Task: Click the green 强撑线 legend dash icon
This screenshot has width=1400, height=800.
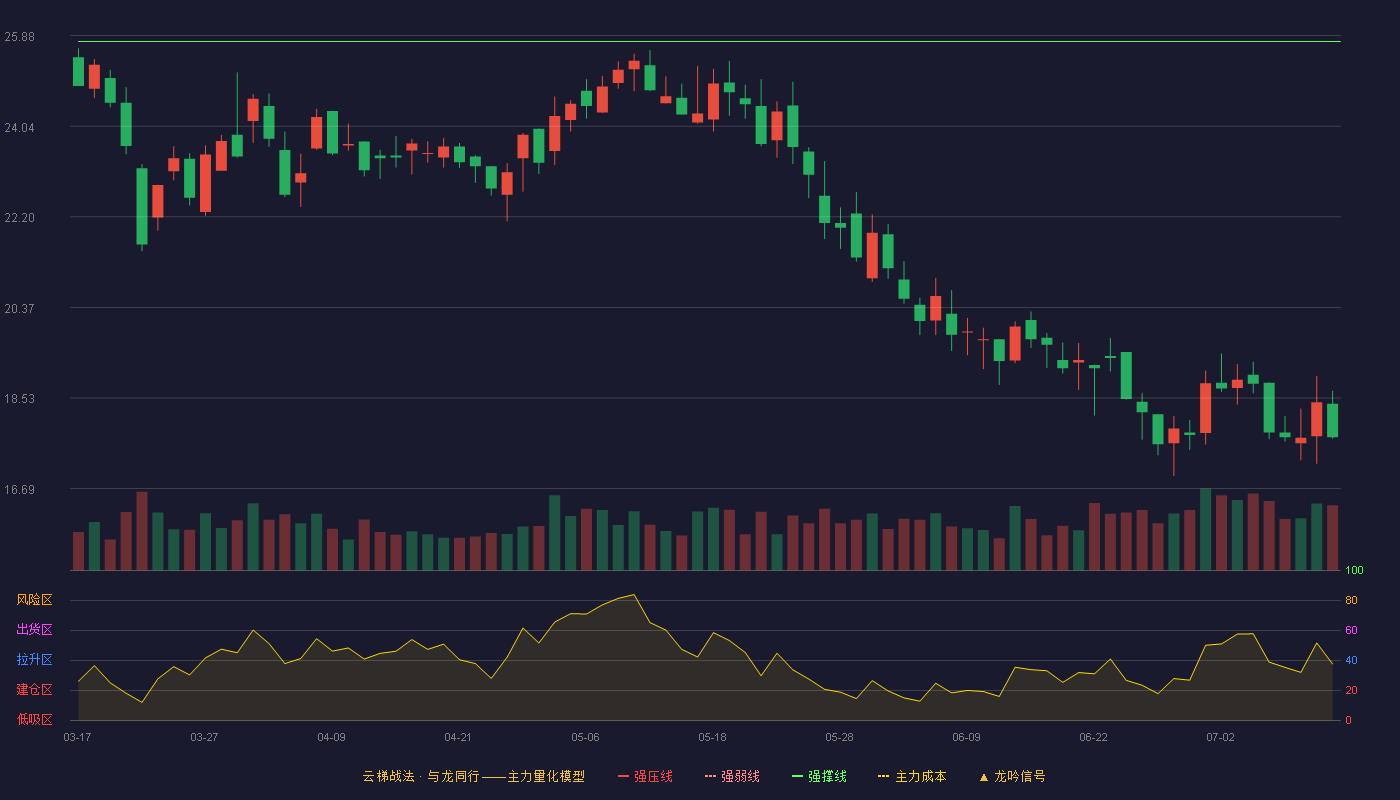Action: click(x=797, y=776)
